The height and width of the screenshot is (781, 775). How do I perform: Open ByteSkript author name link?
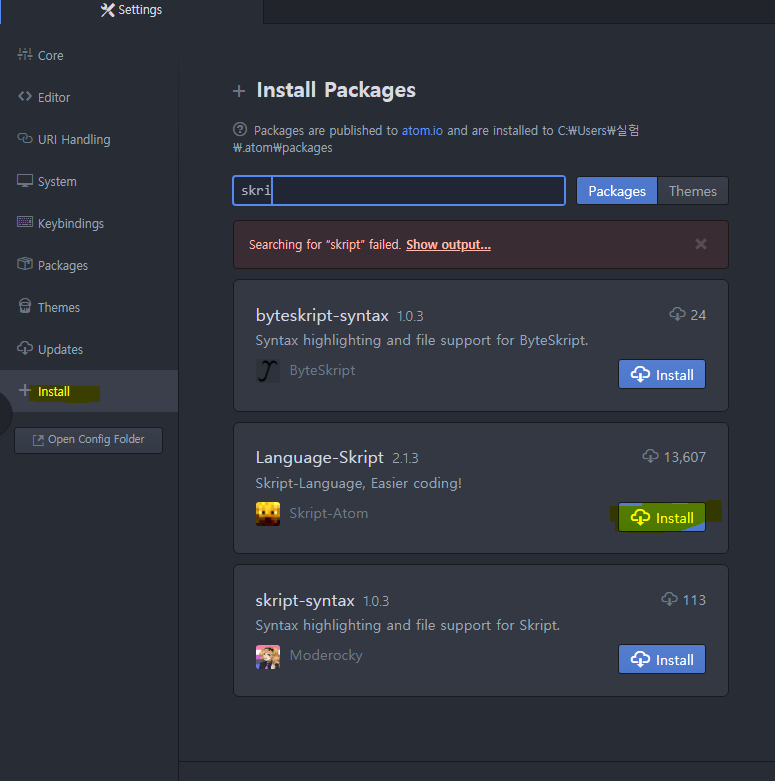click(322, 370)
